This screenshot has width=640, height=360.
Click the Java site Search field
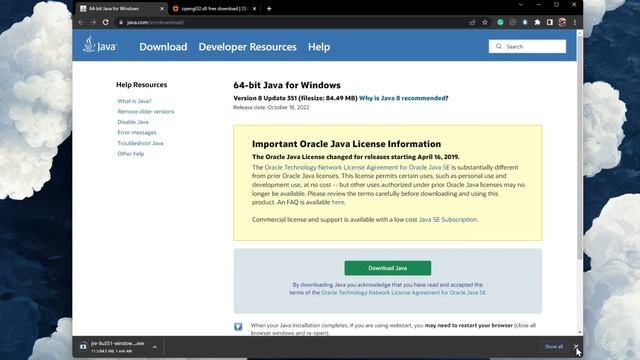[x=527, y=47]
